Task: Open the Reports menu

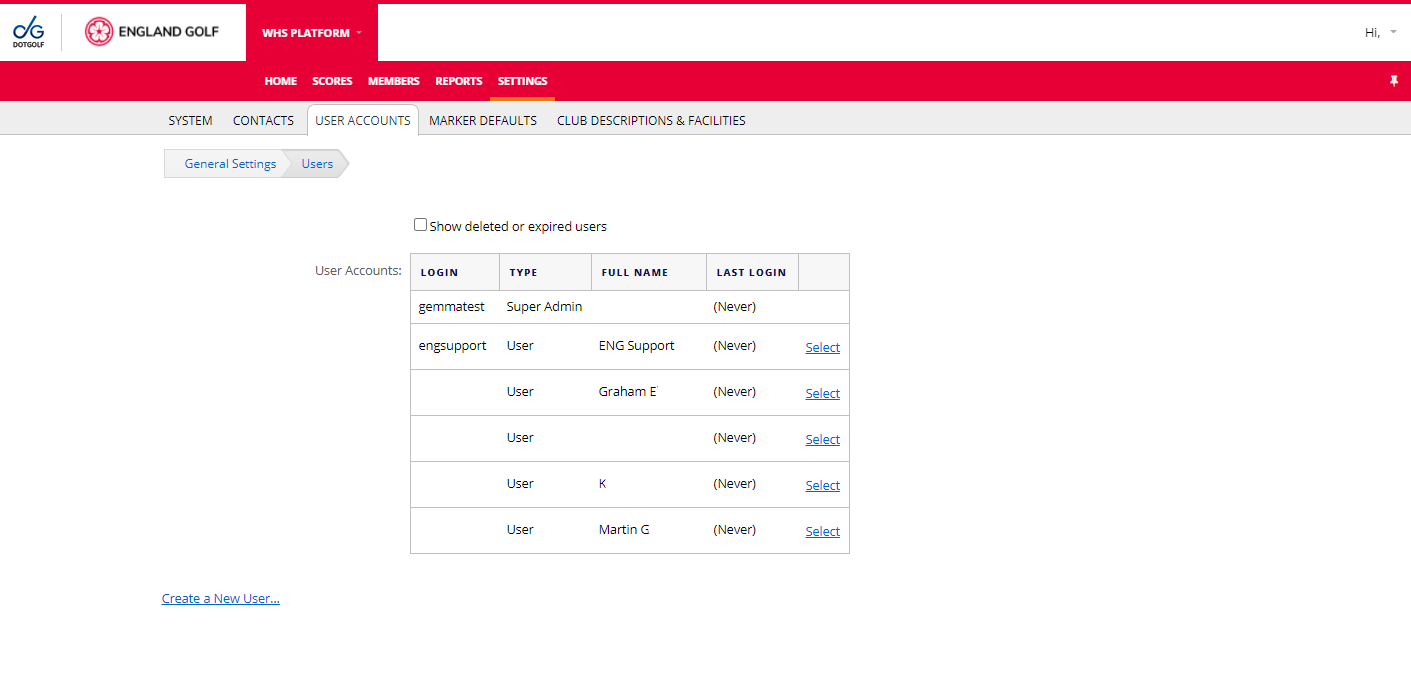Action: click(459, 81)
